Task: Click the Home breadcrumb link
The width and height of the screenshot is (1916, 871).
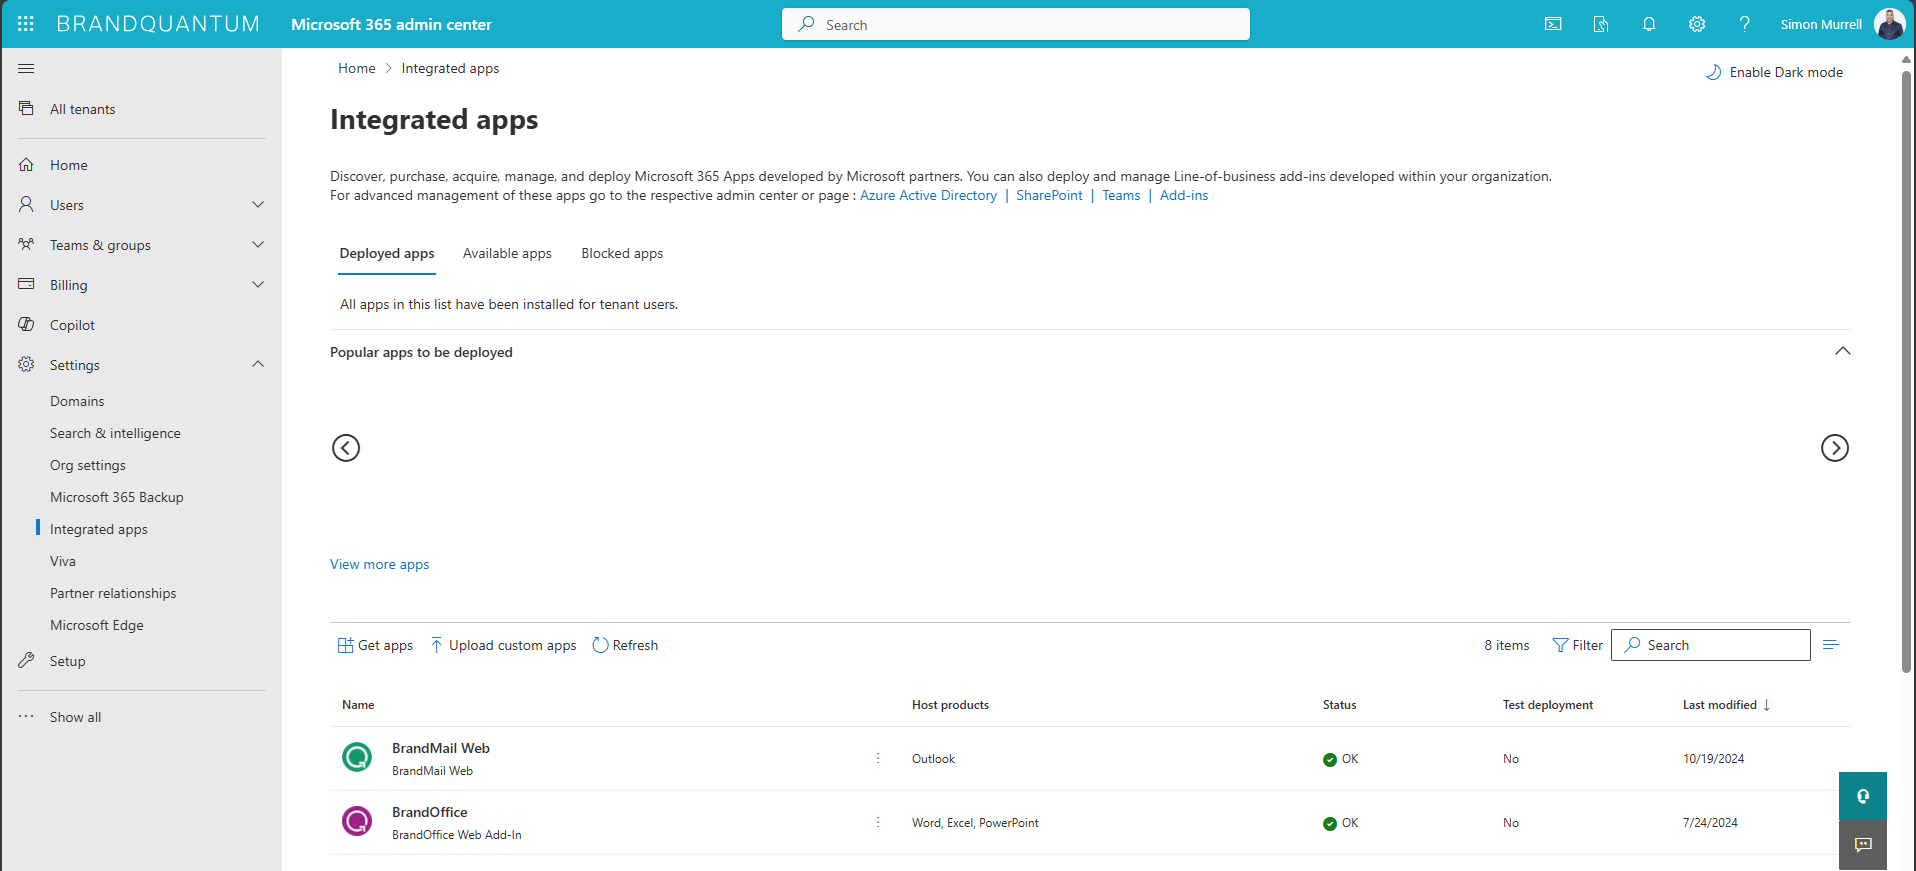Action: [357, 68]
